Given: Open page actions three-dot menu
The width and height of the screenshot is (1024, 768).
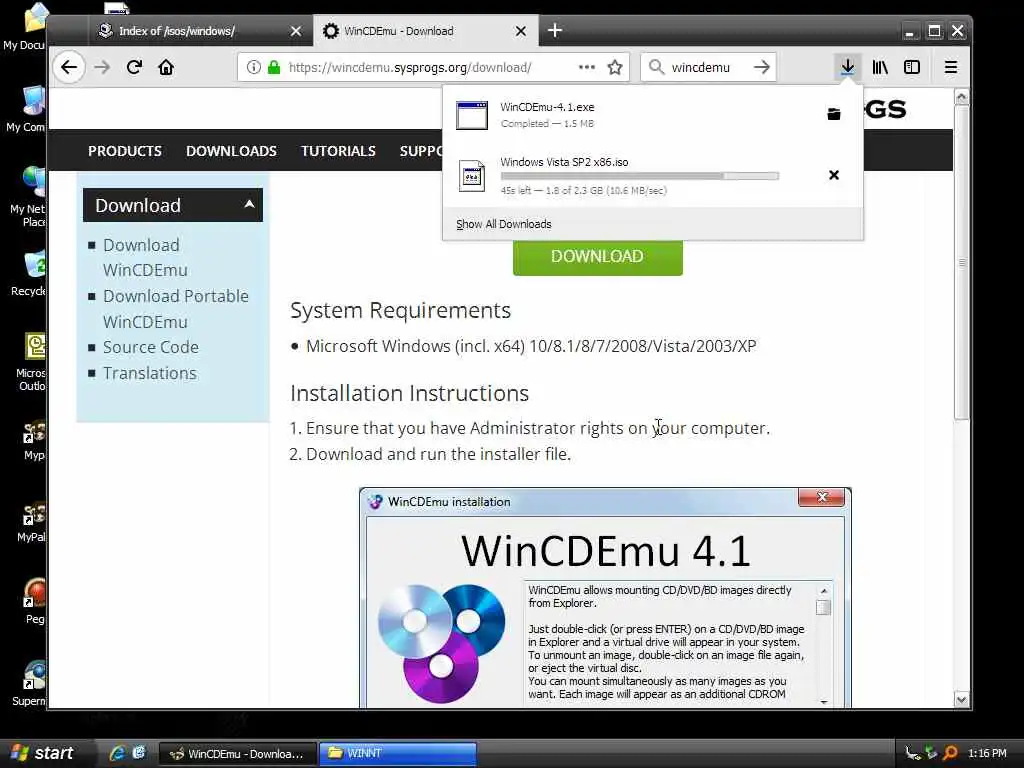Looking at the screenshot, I should [586, 67].
